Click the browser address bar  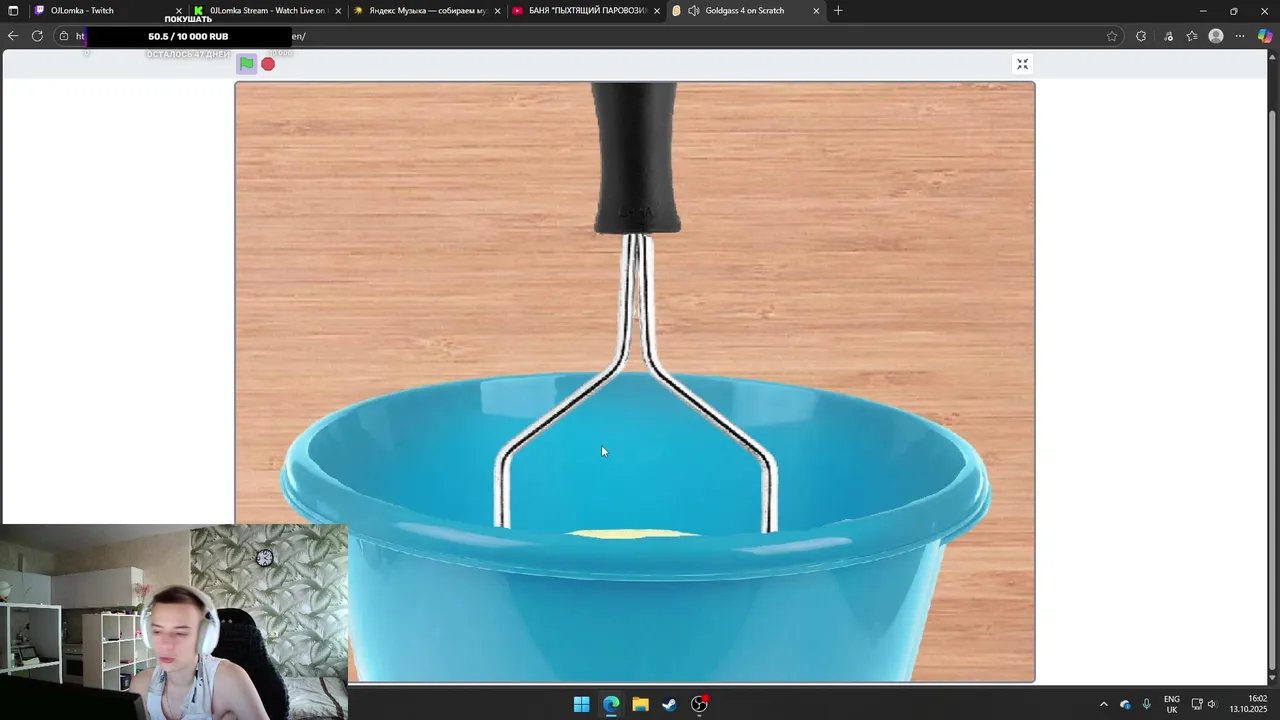(590, 36)
